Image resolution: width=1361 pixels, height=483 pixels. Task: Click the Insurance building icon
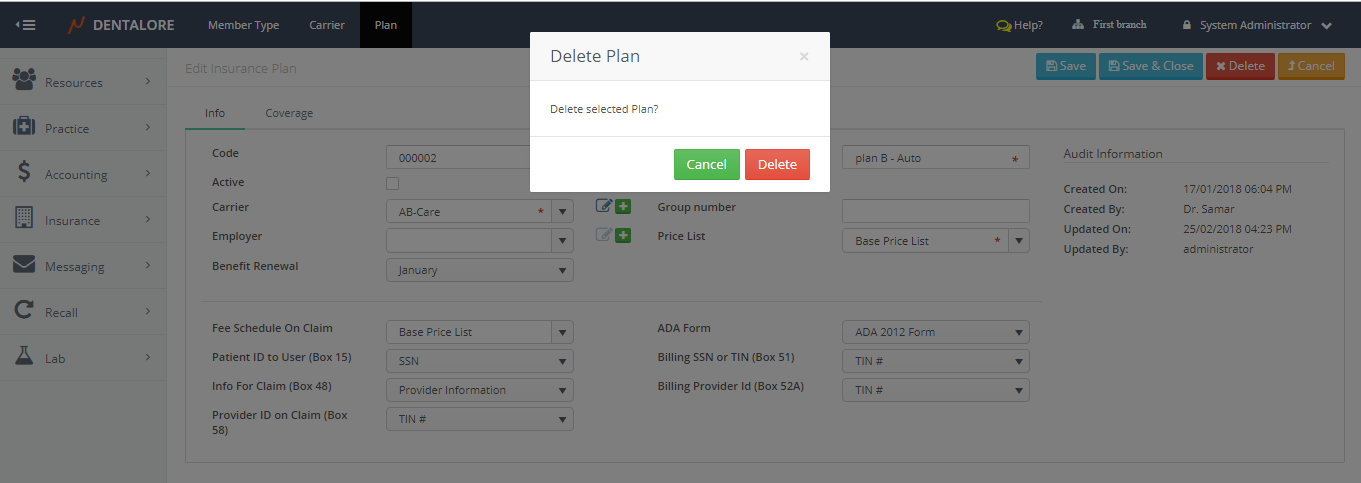[x=24, y=219]
